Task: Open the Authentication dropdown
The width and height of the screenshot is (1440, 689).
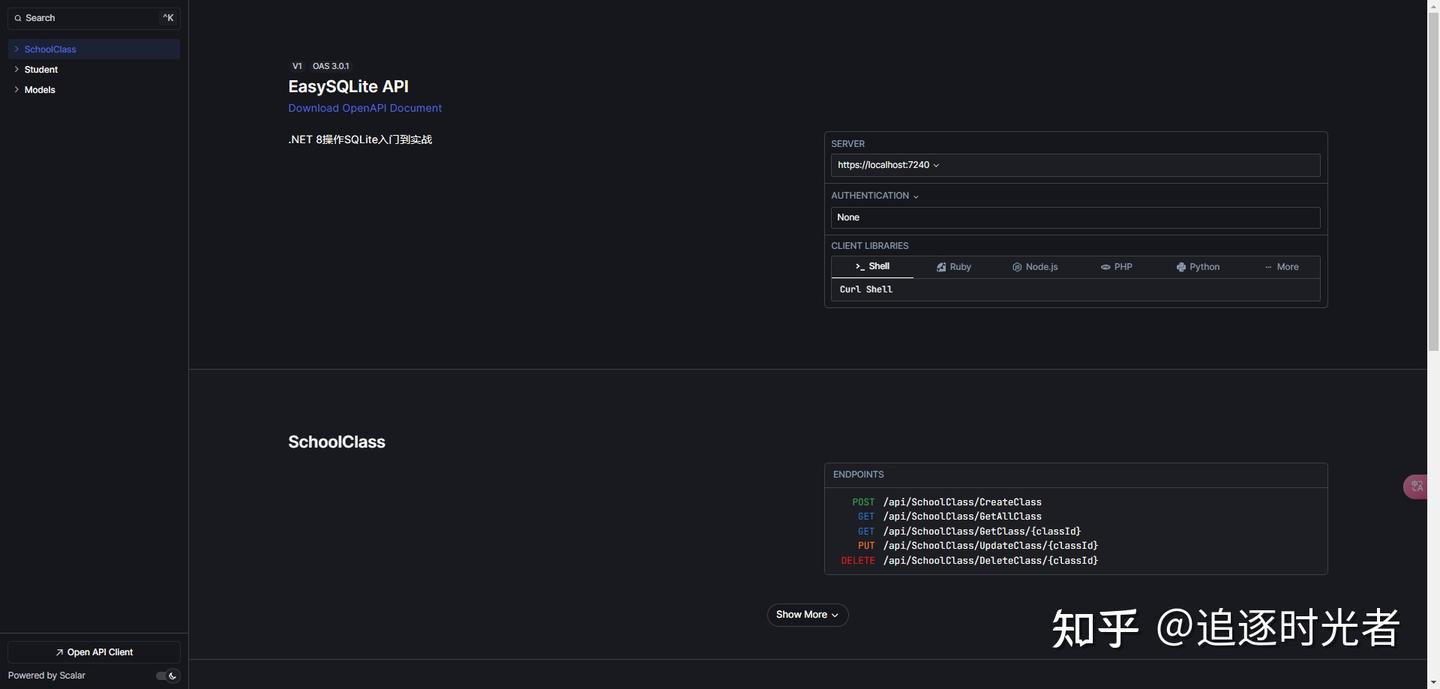Action: 875,196
